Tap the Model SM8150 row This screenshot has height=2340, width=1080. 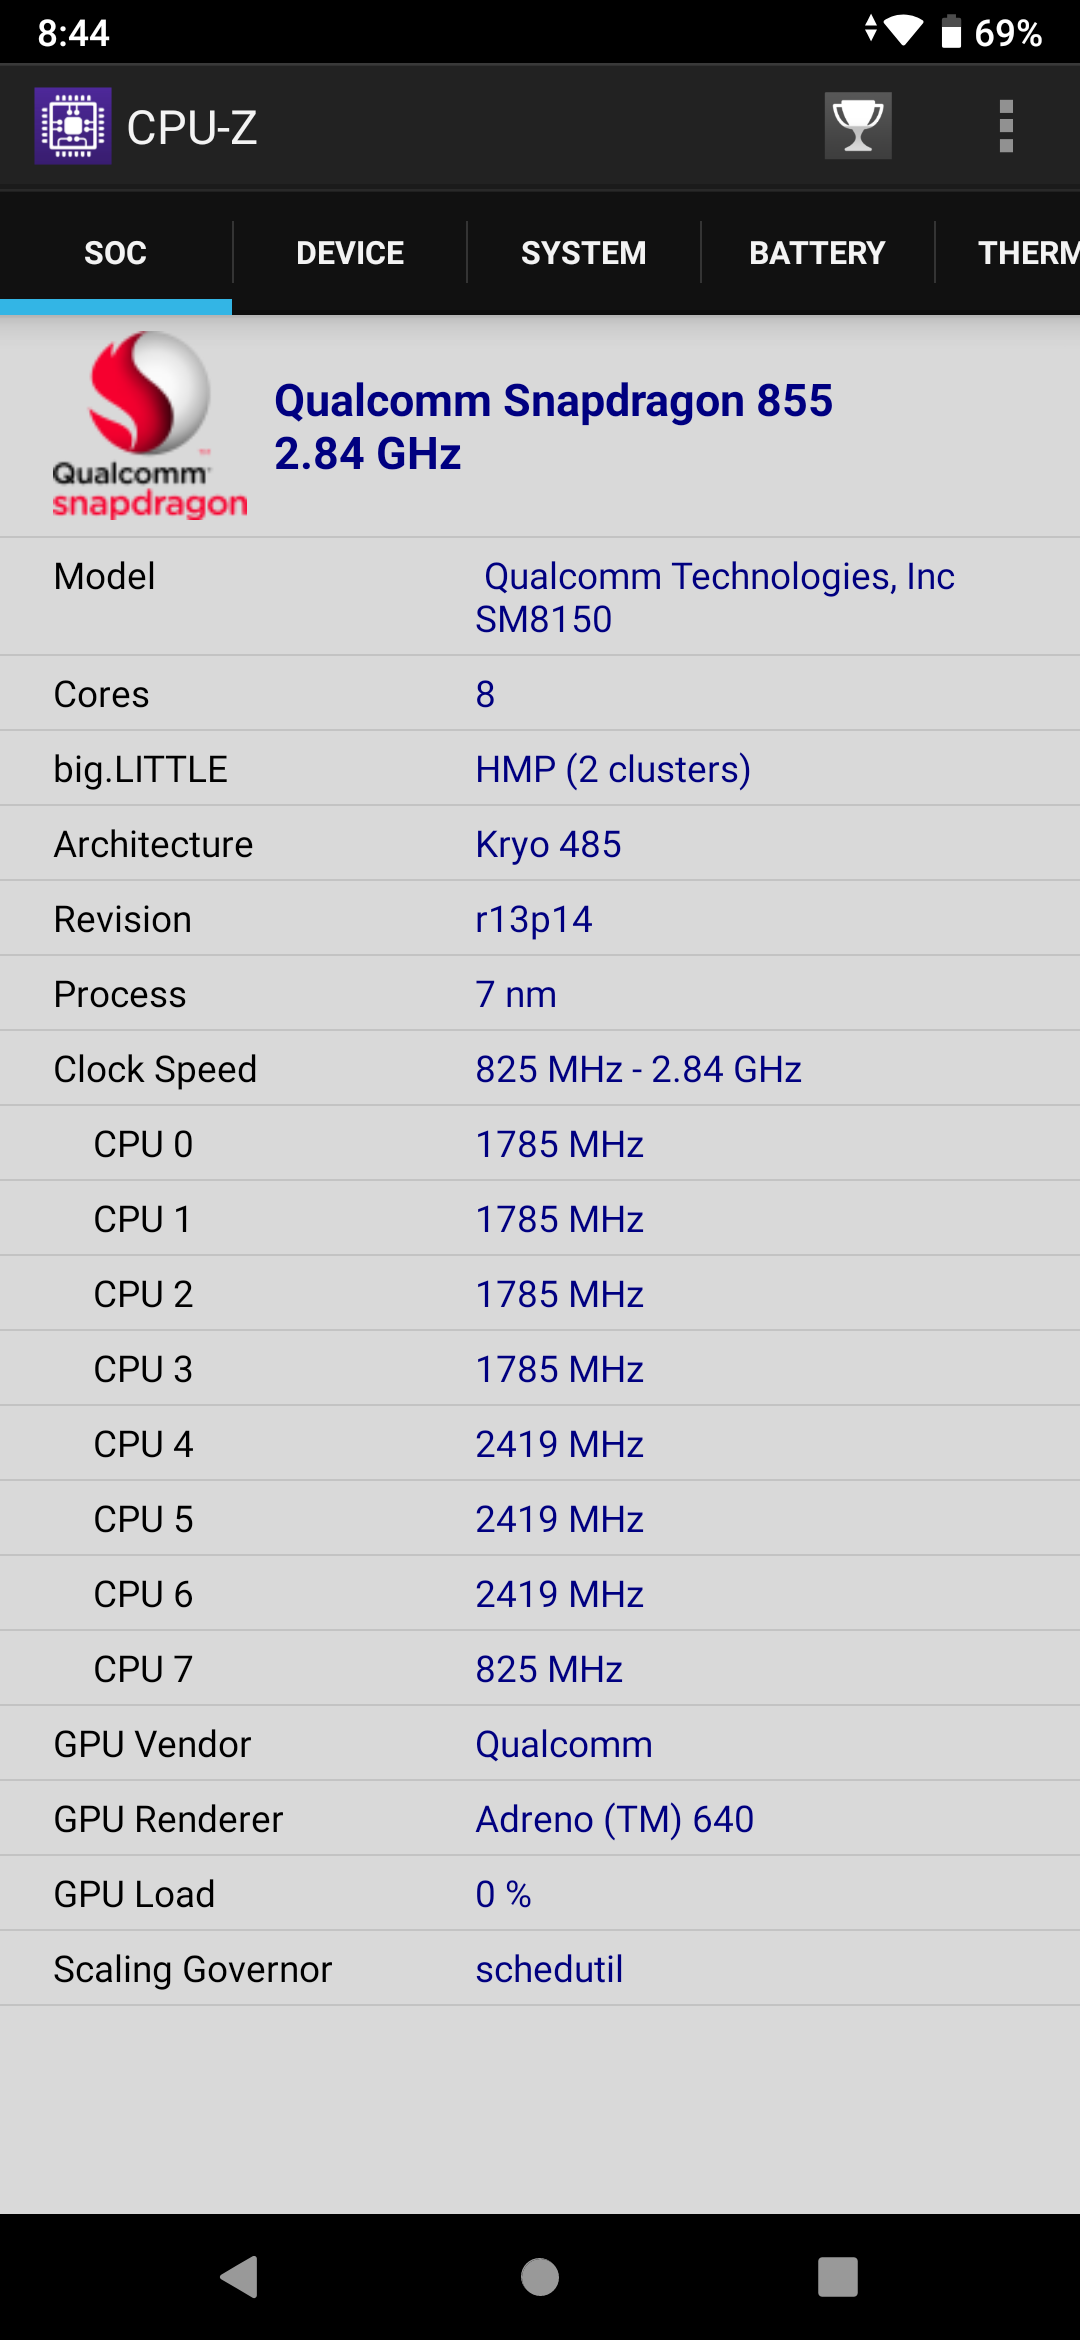[540, 597]
